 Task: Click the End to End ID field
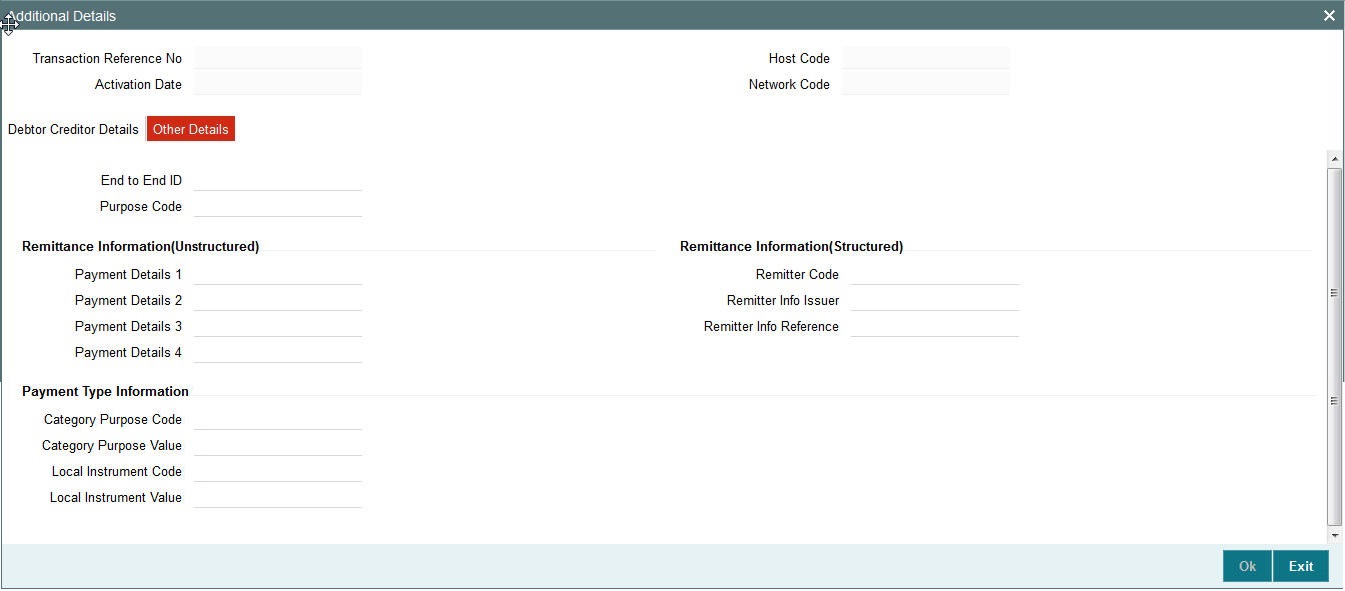pyautogui.click(x=278, y=180)
